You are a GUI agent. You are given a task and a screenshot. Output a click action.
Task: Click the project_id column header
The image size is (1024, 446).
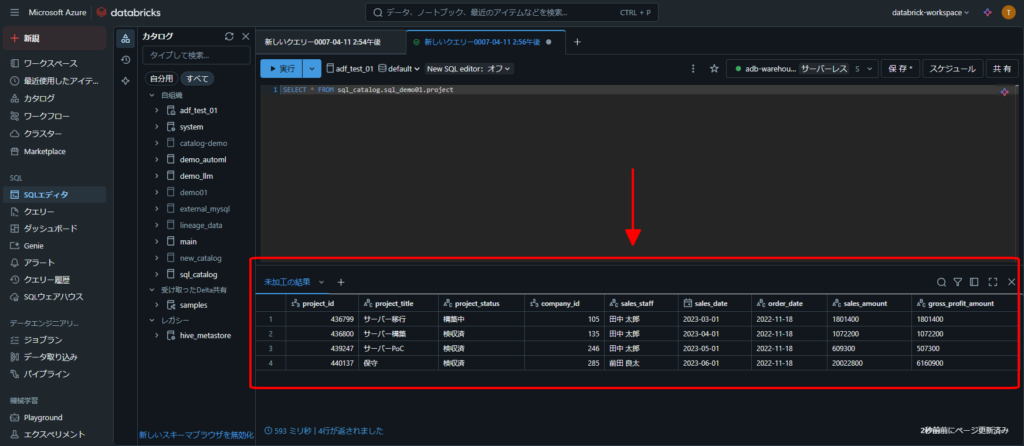[318, 303]
